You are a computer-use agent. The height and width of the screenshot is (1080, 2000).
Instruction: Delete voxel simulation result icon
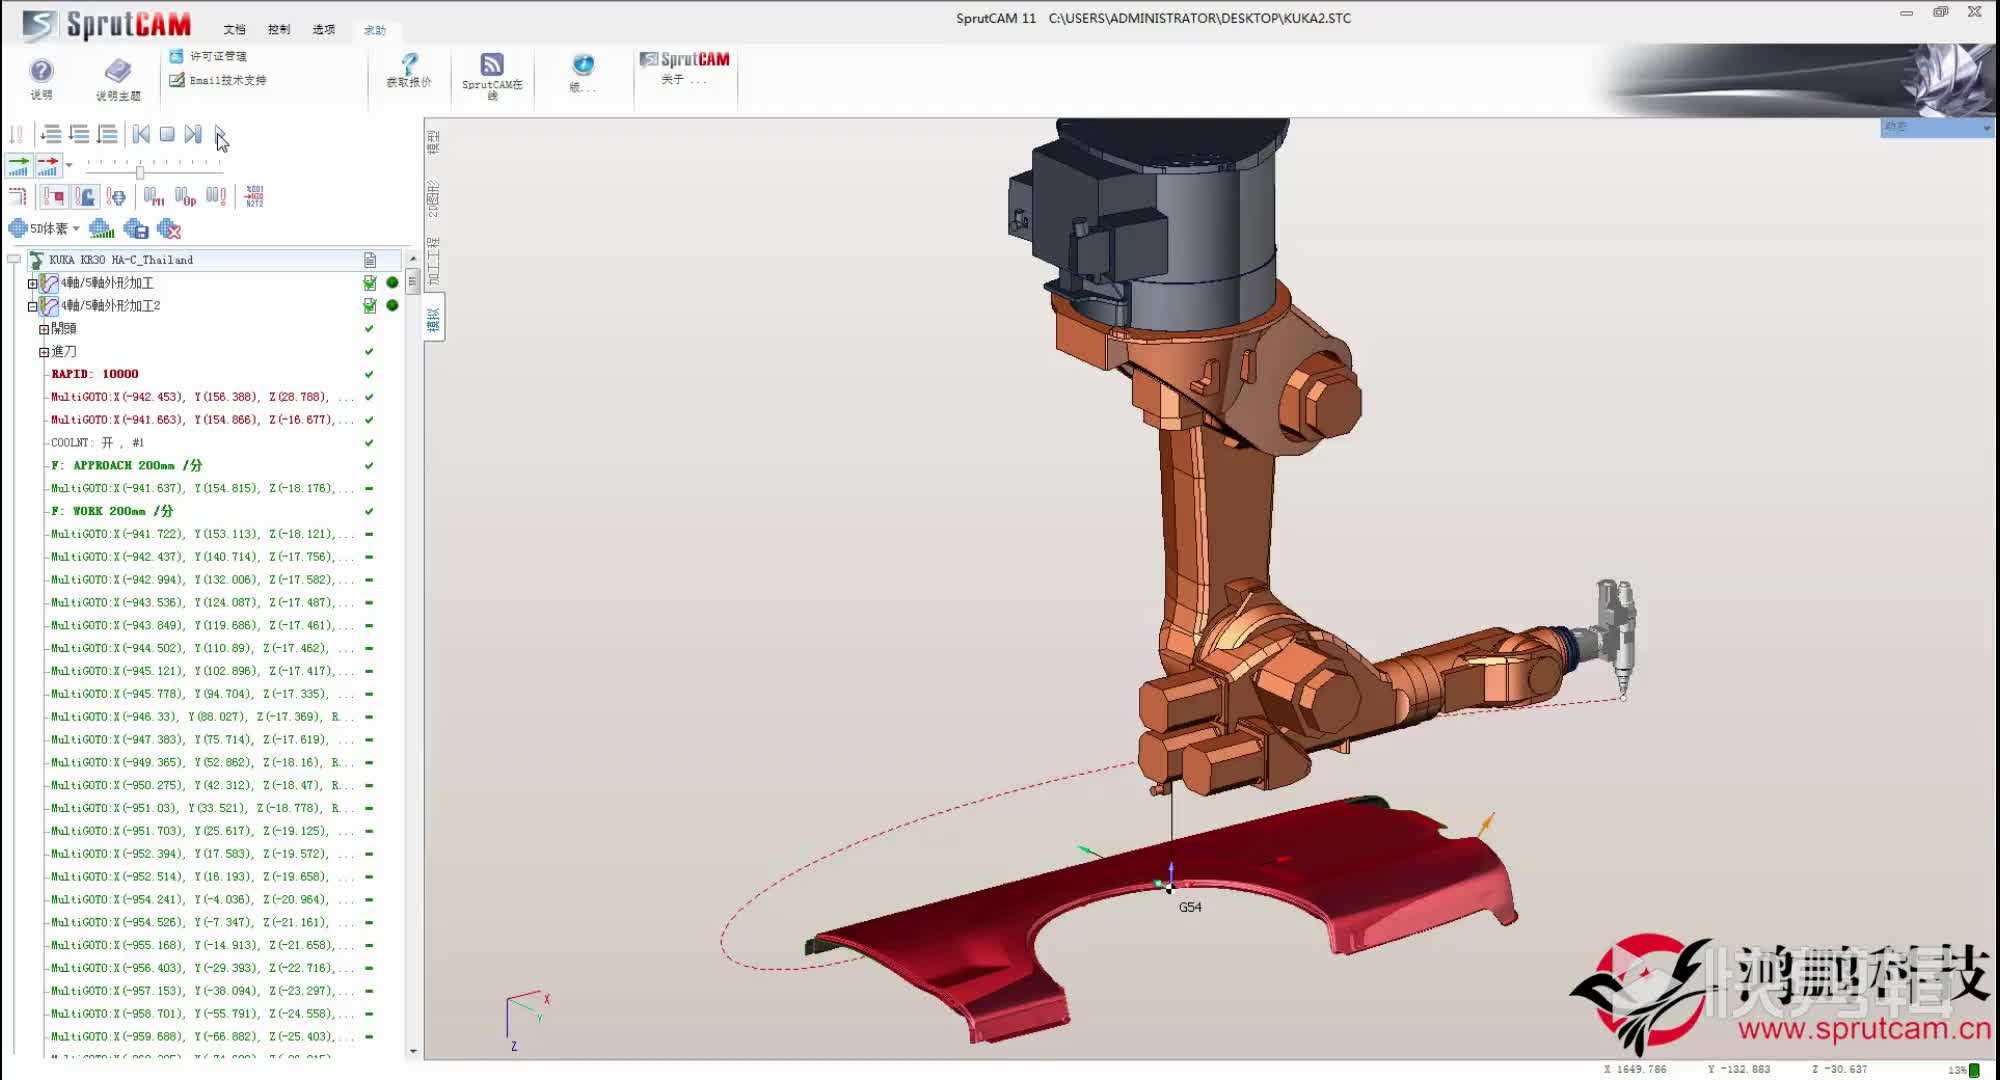[169, 229]
